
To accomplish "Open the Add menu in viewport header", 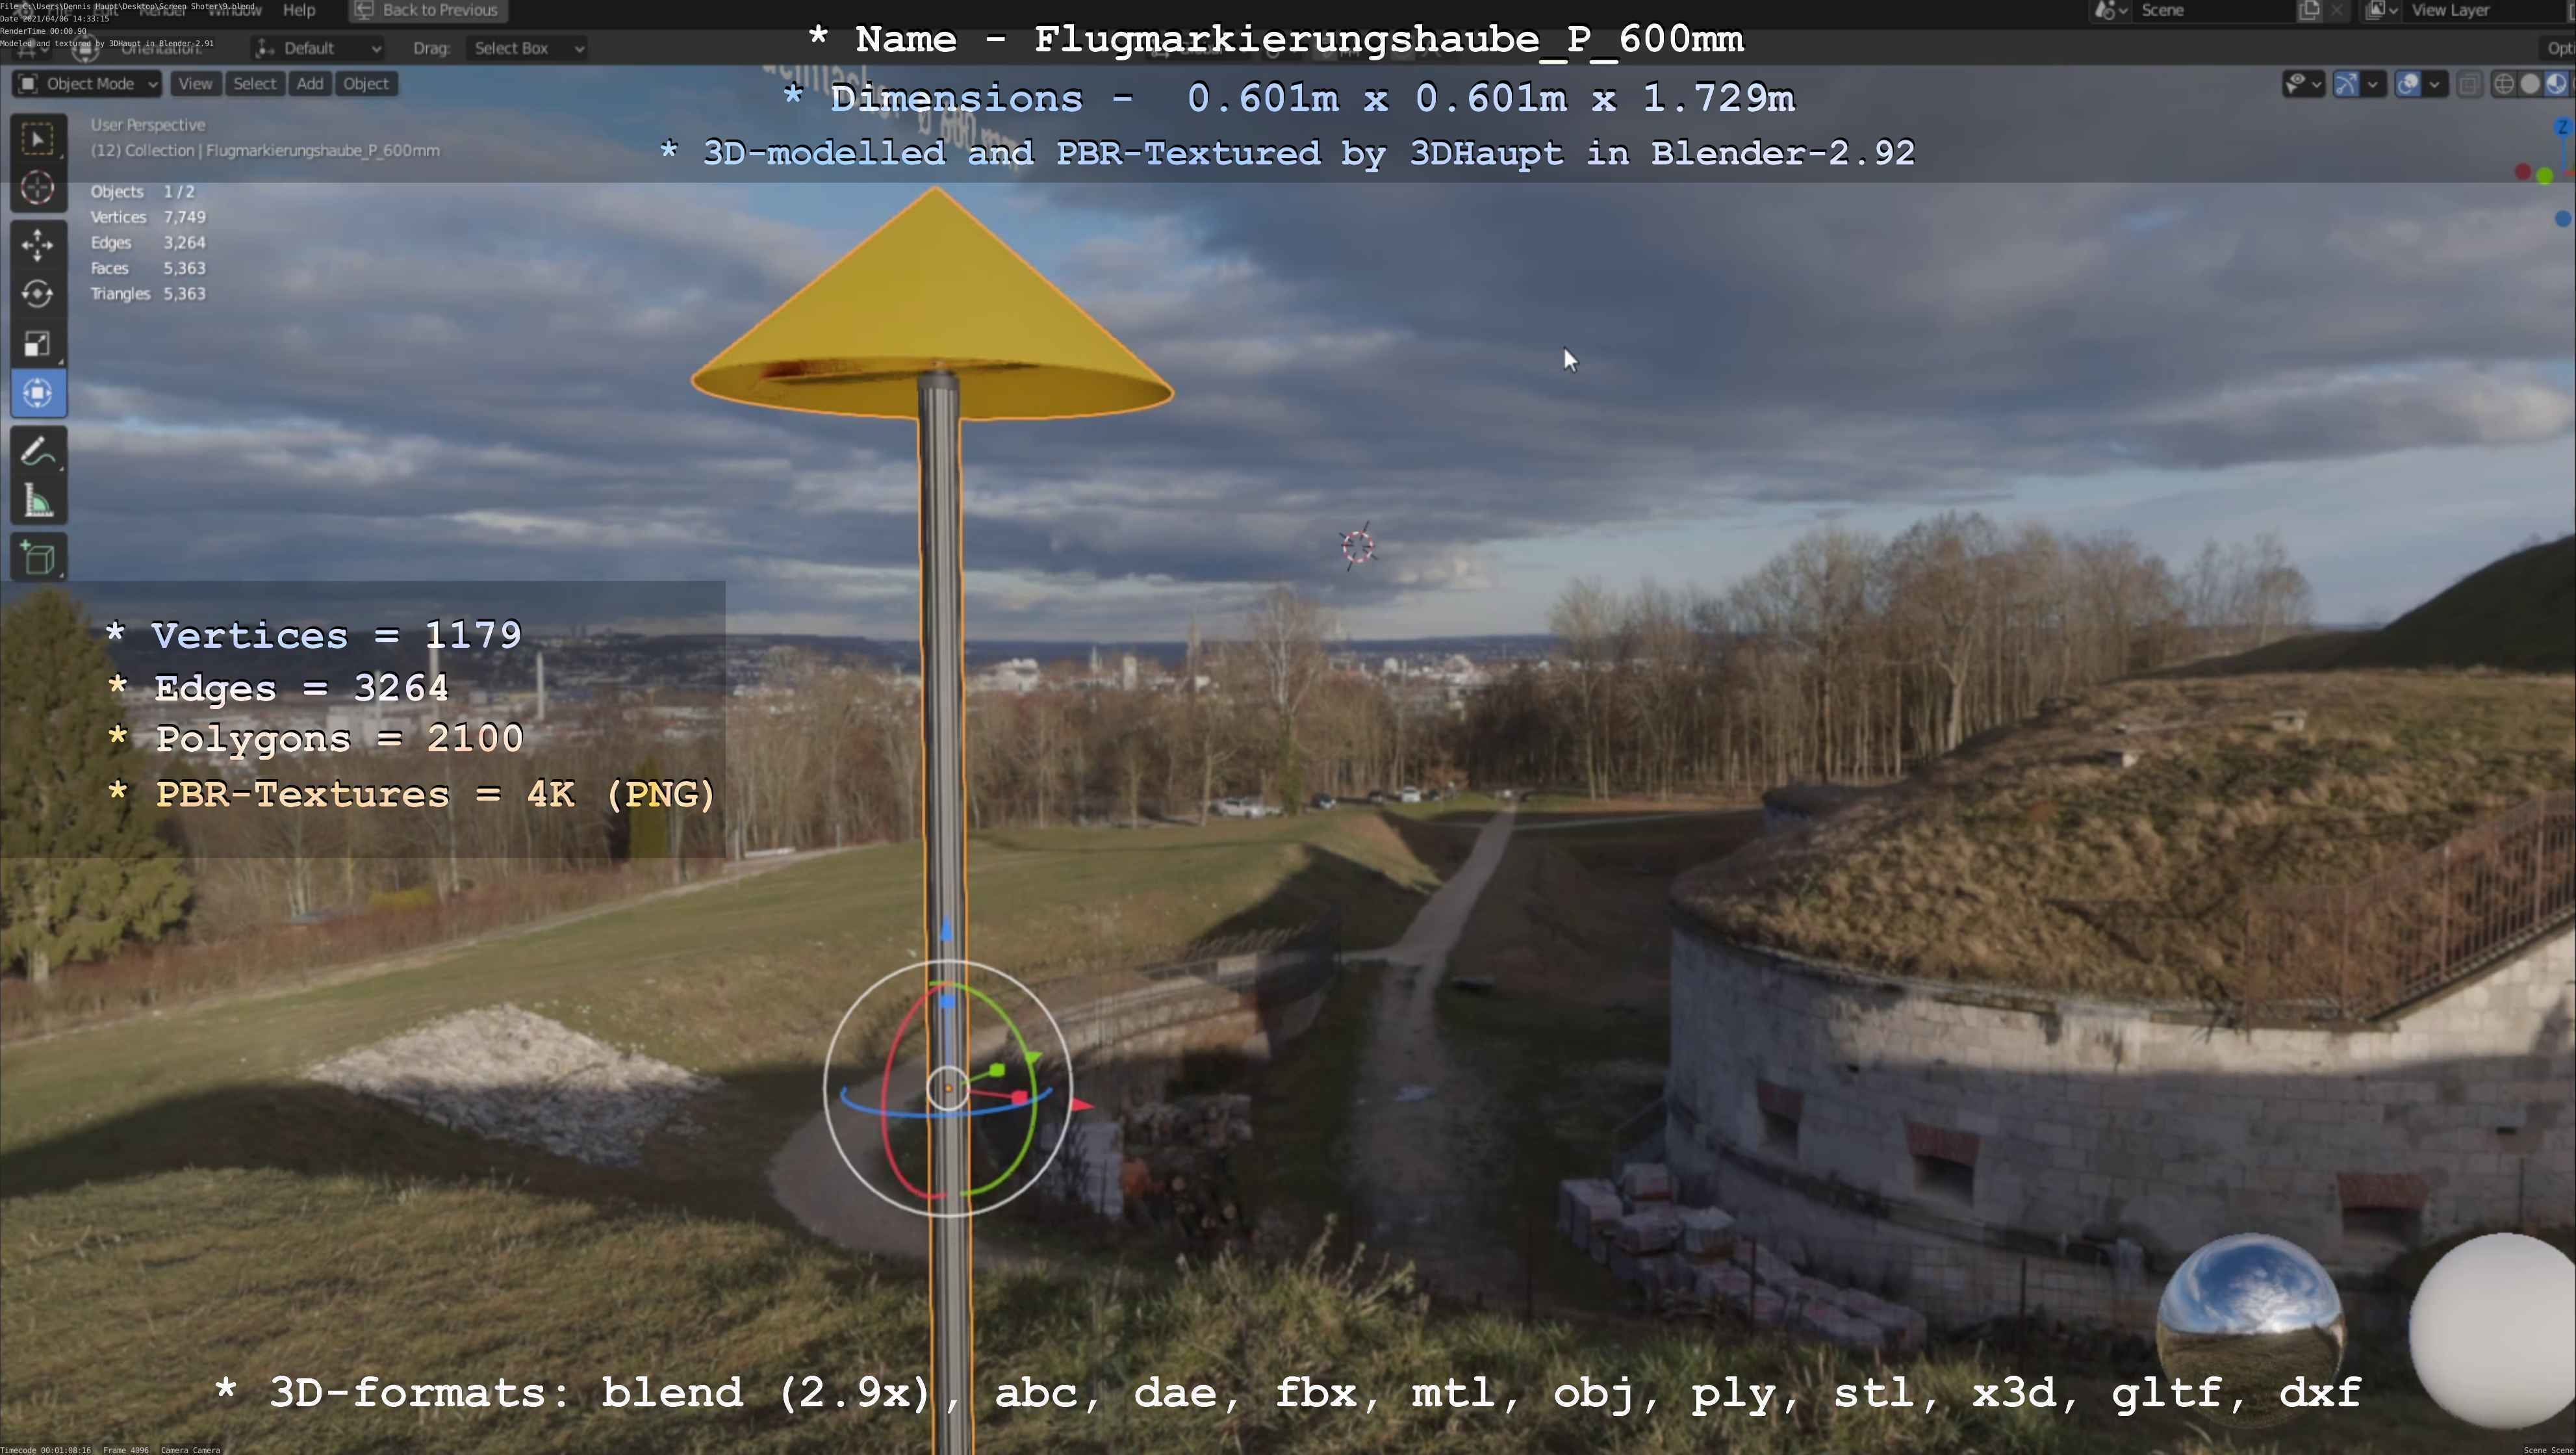I will pos(310,84).
